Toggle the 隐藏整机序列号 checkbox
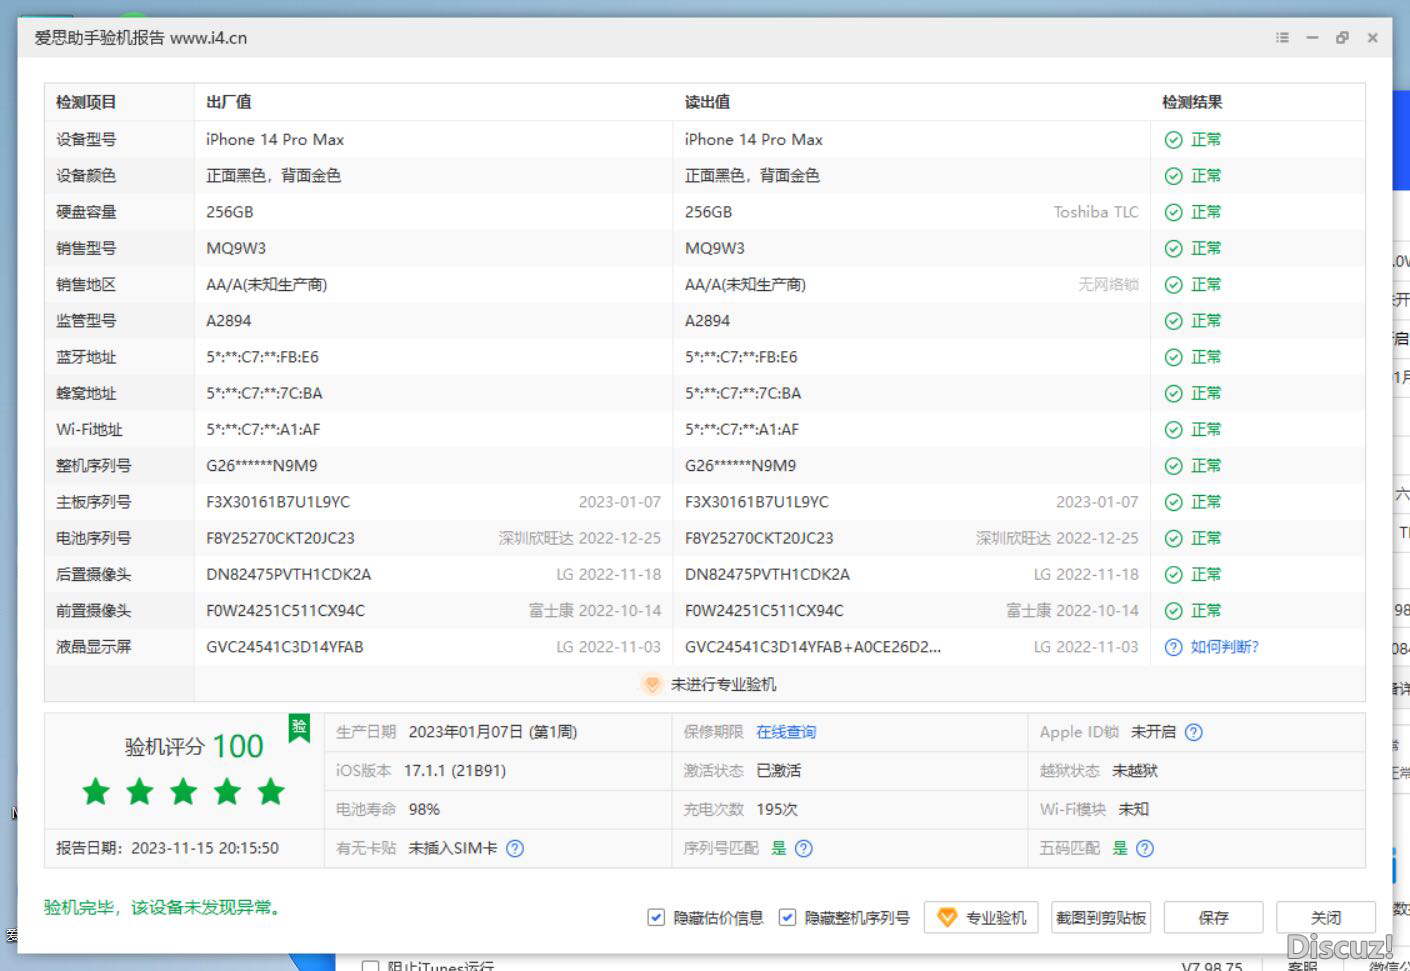 (x=787, y=917)
